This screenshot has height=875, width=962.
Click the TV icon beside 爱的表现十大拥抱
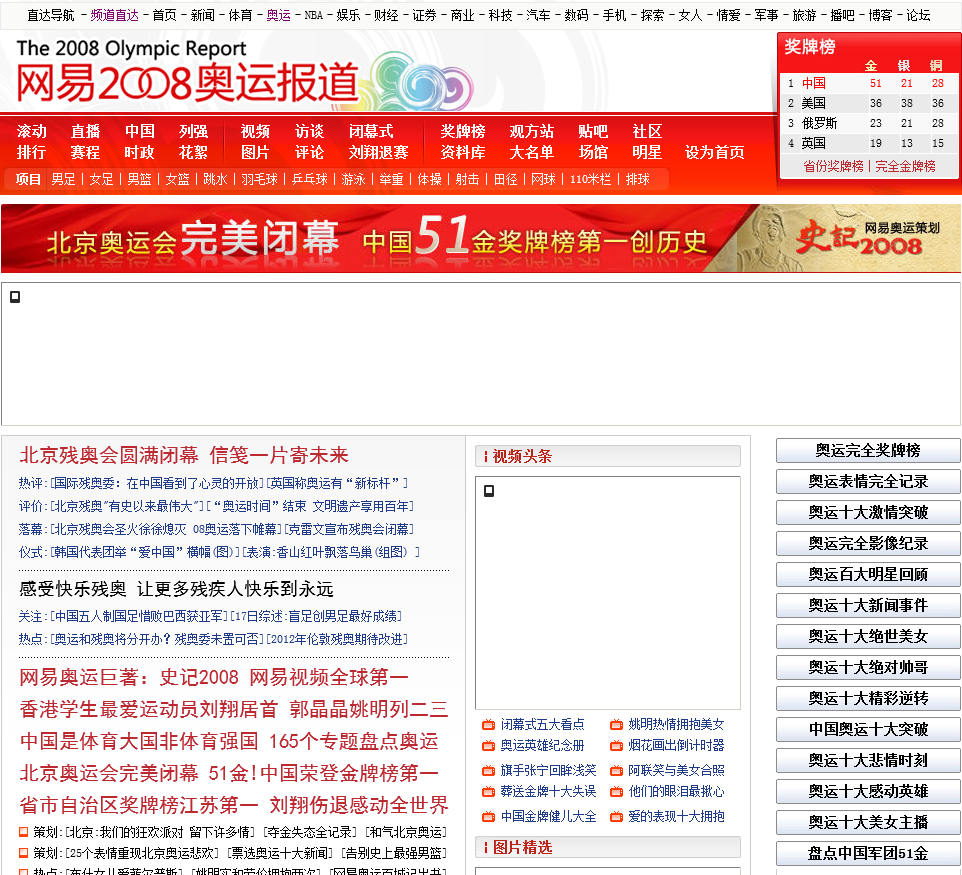[x=616, y=817]
